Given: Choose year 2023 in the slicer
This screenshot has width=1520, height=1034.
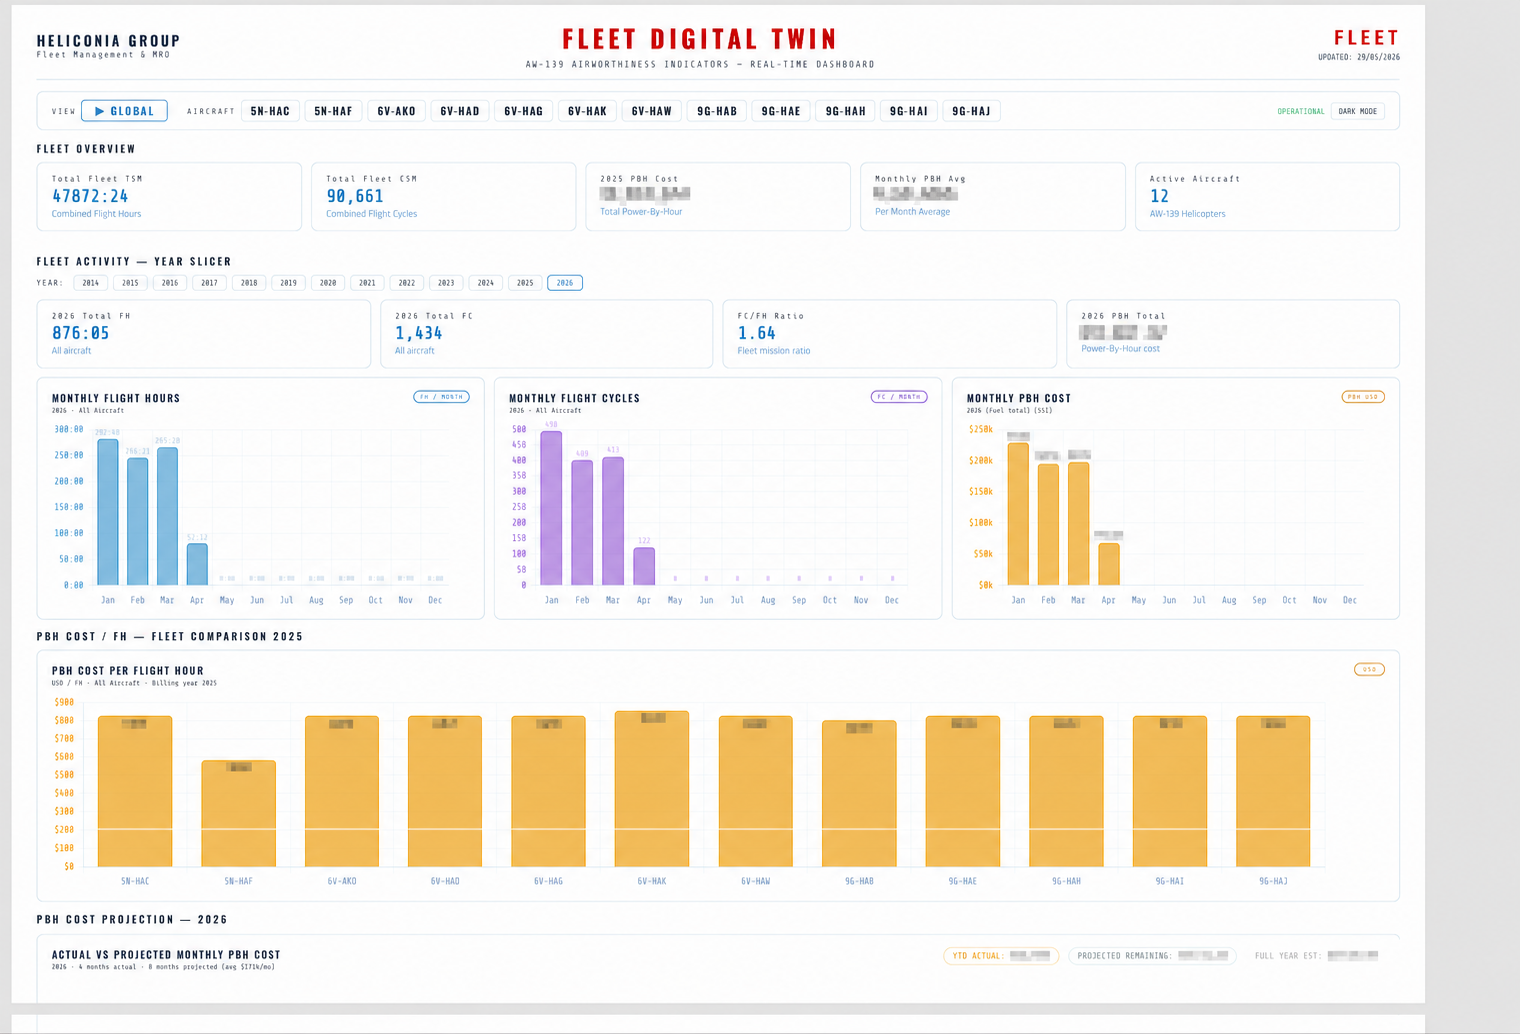Looking at the screenshot, I should pos(446,283).
